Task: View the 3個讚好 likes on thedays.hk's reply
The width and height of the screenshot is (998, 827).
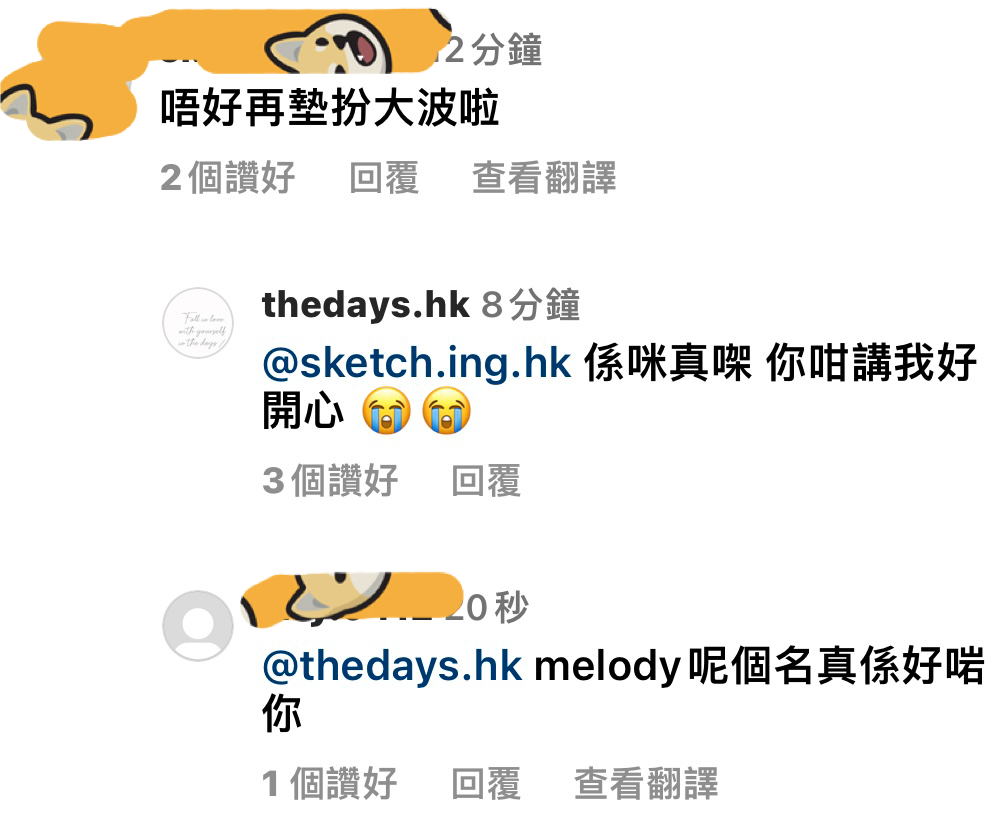Action: [x=330, y=481]
